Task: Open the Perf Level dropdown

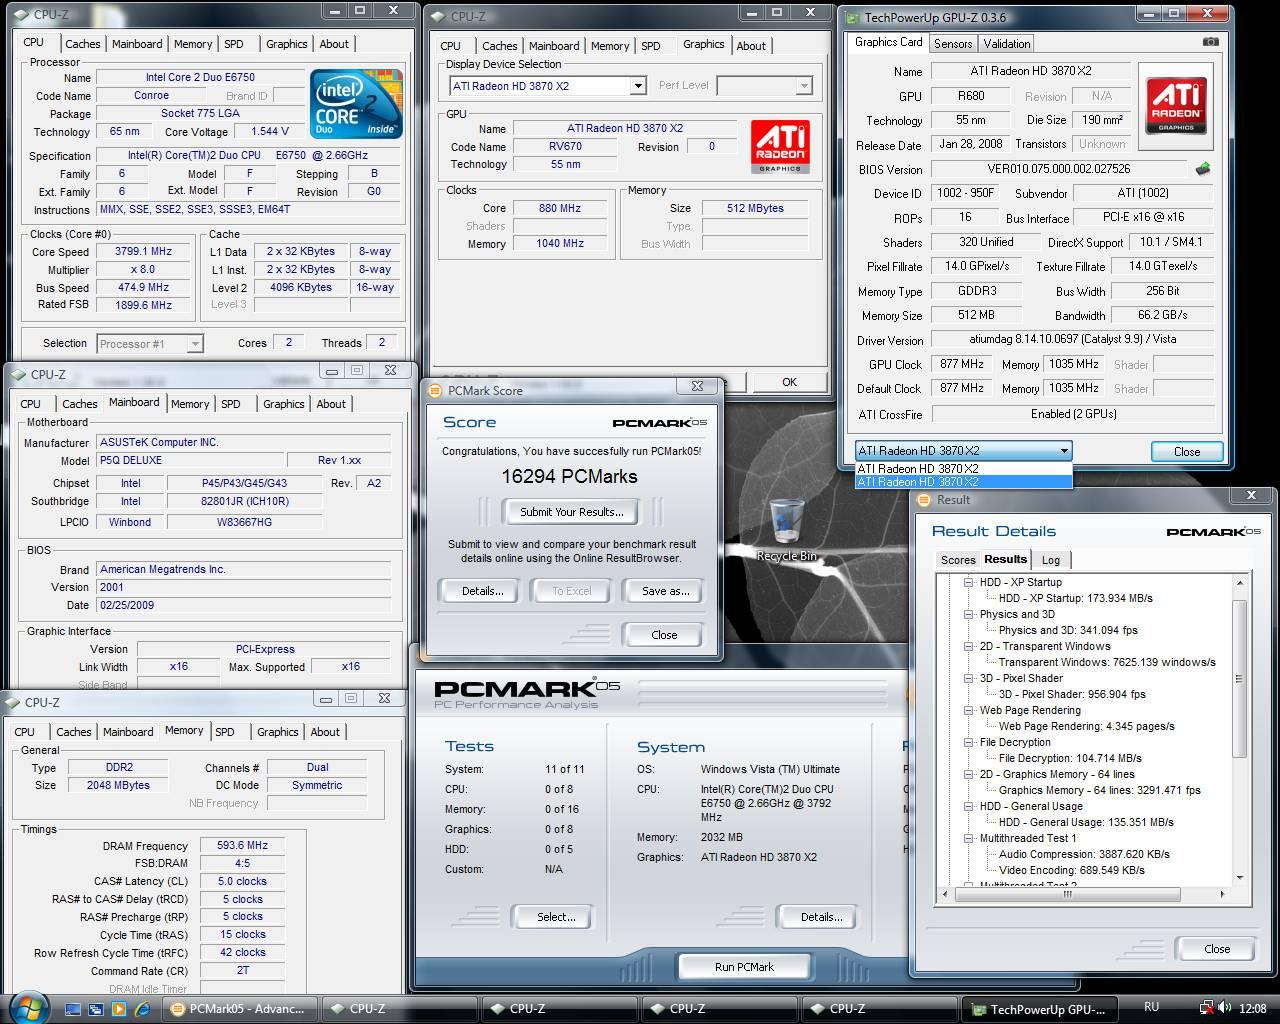Action: click(803, 86)
